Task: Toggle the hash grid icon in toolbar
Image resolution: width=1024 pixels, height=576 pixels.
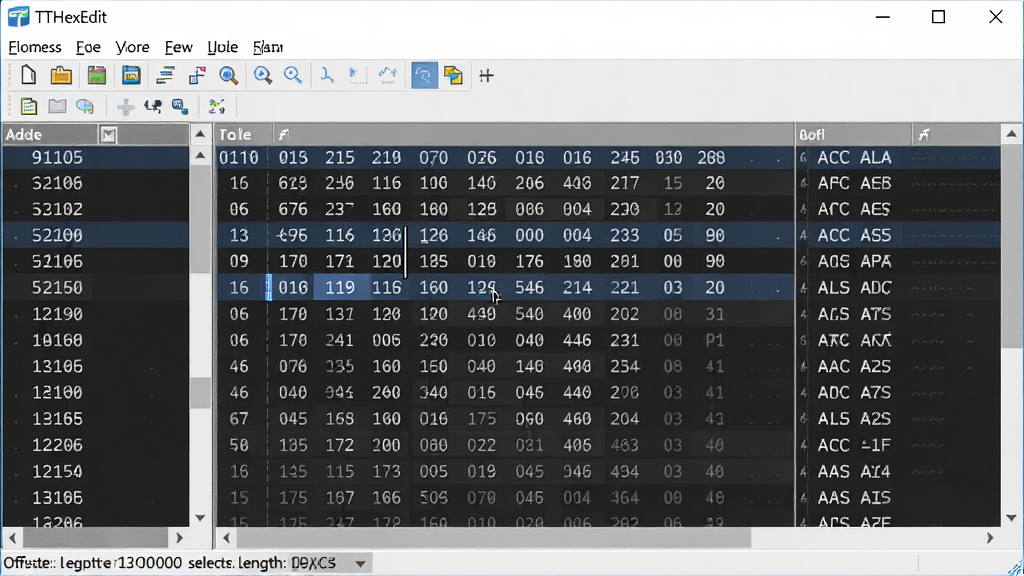Action: (486, 76)
